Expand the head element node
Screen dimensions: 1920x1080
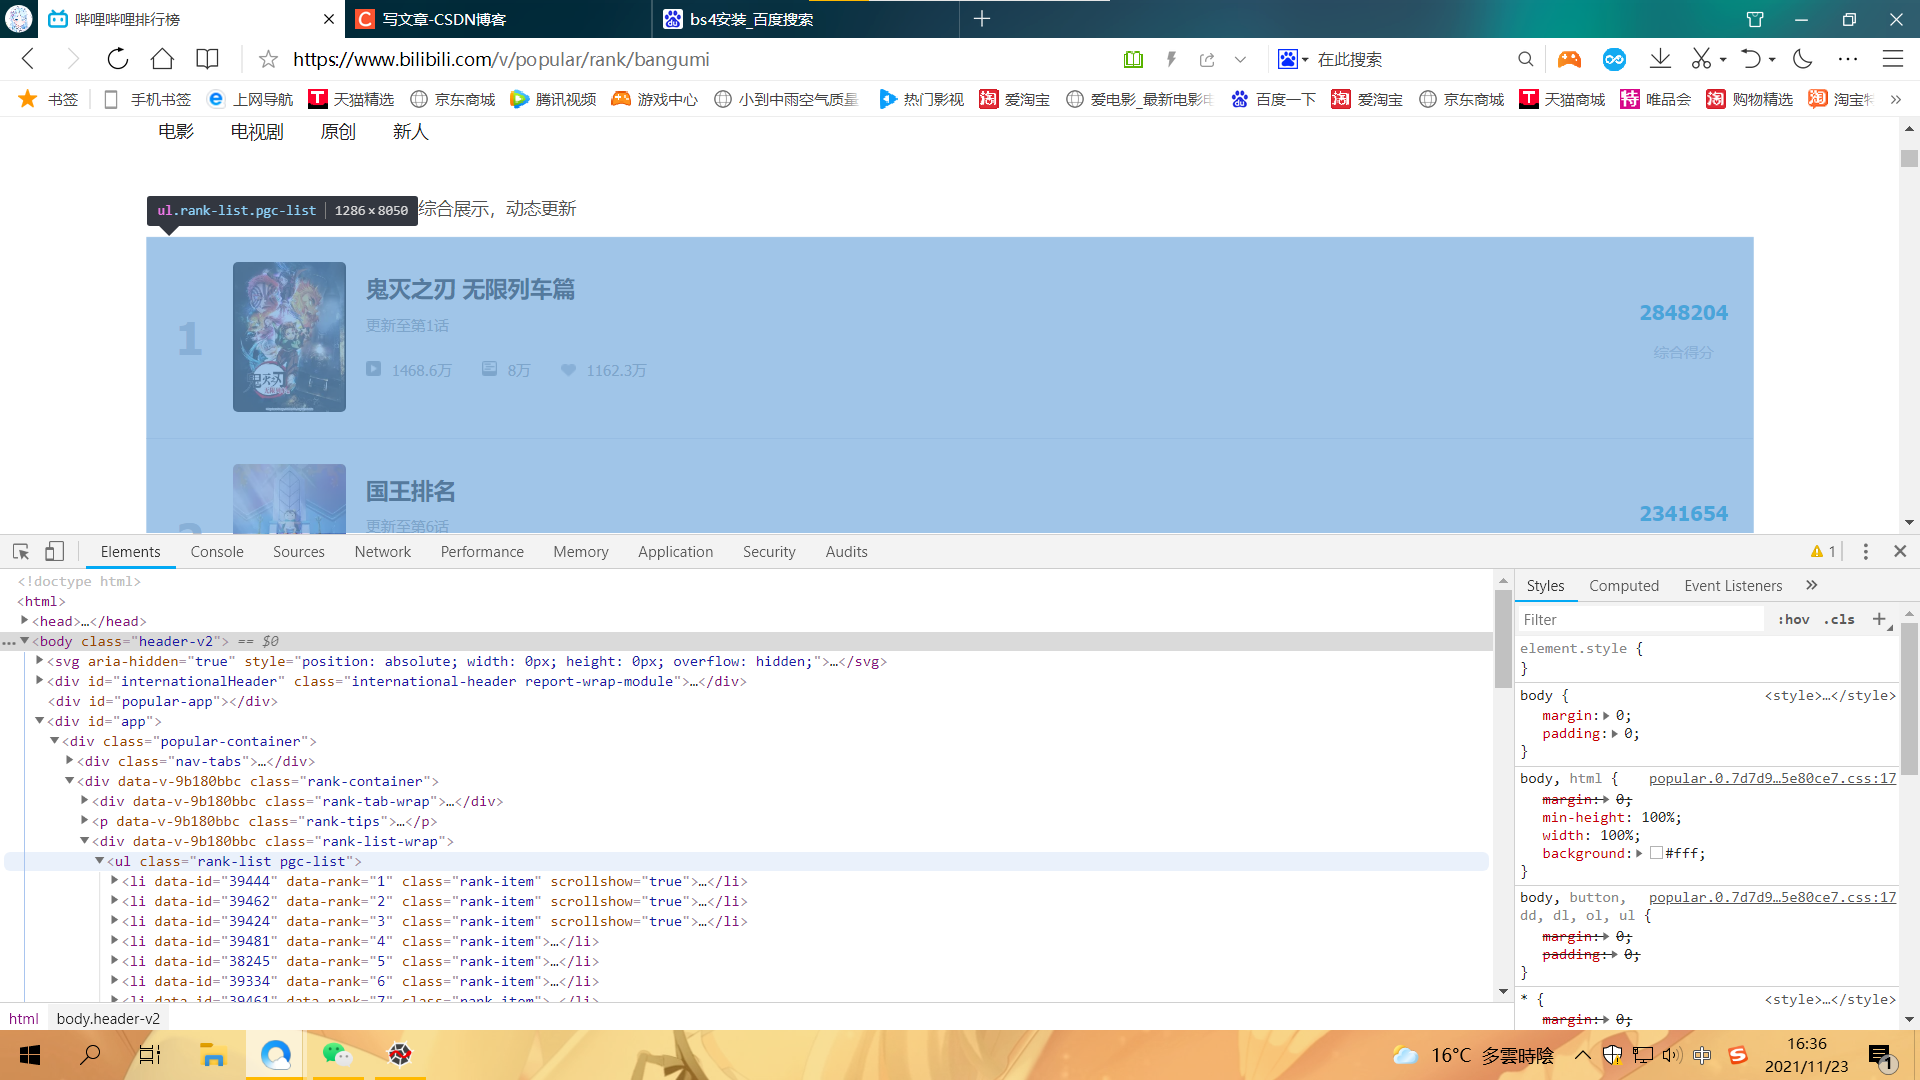[25, 621]
